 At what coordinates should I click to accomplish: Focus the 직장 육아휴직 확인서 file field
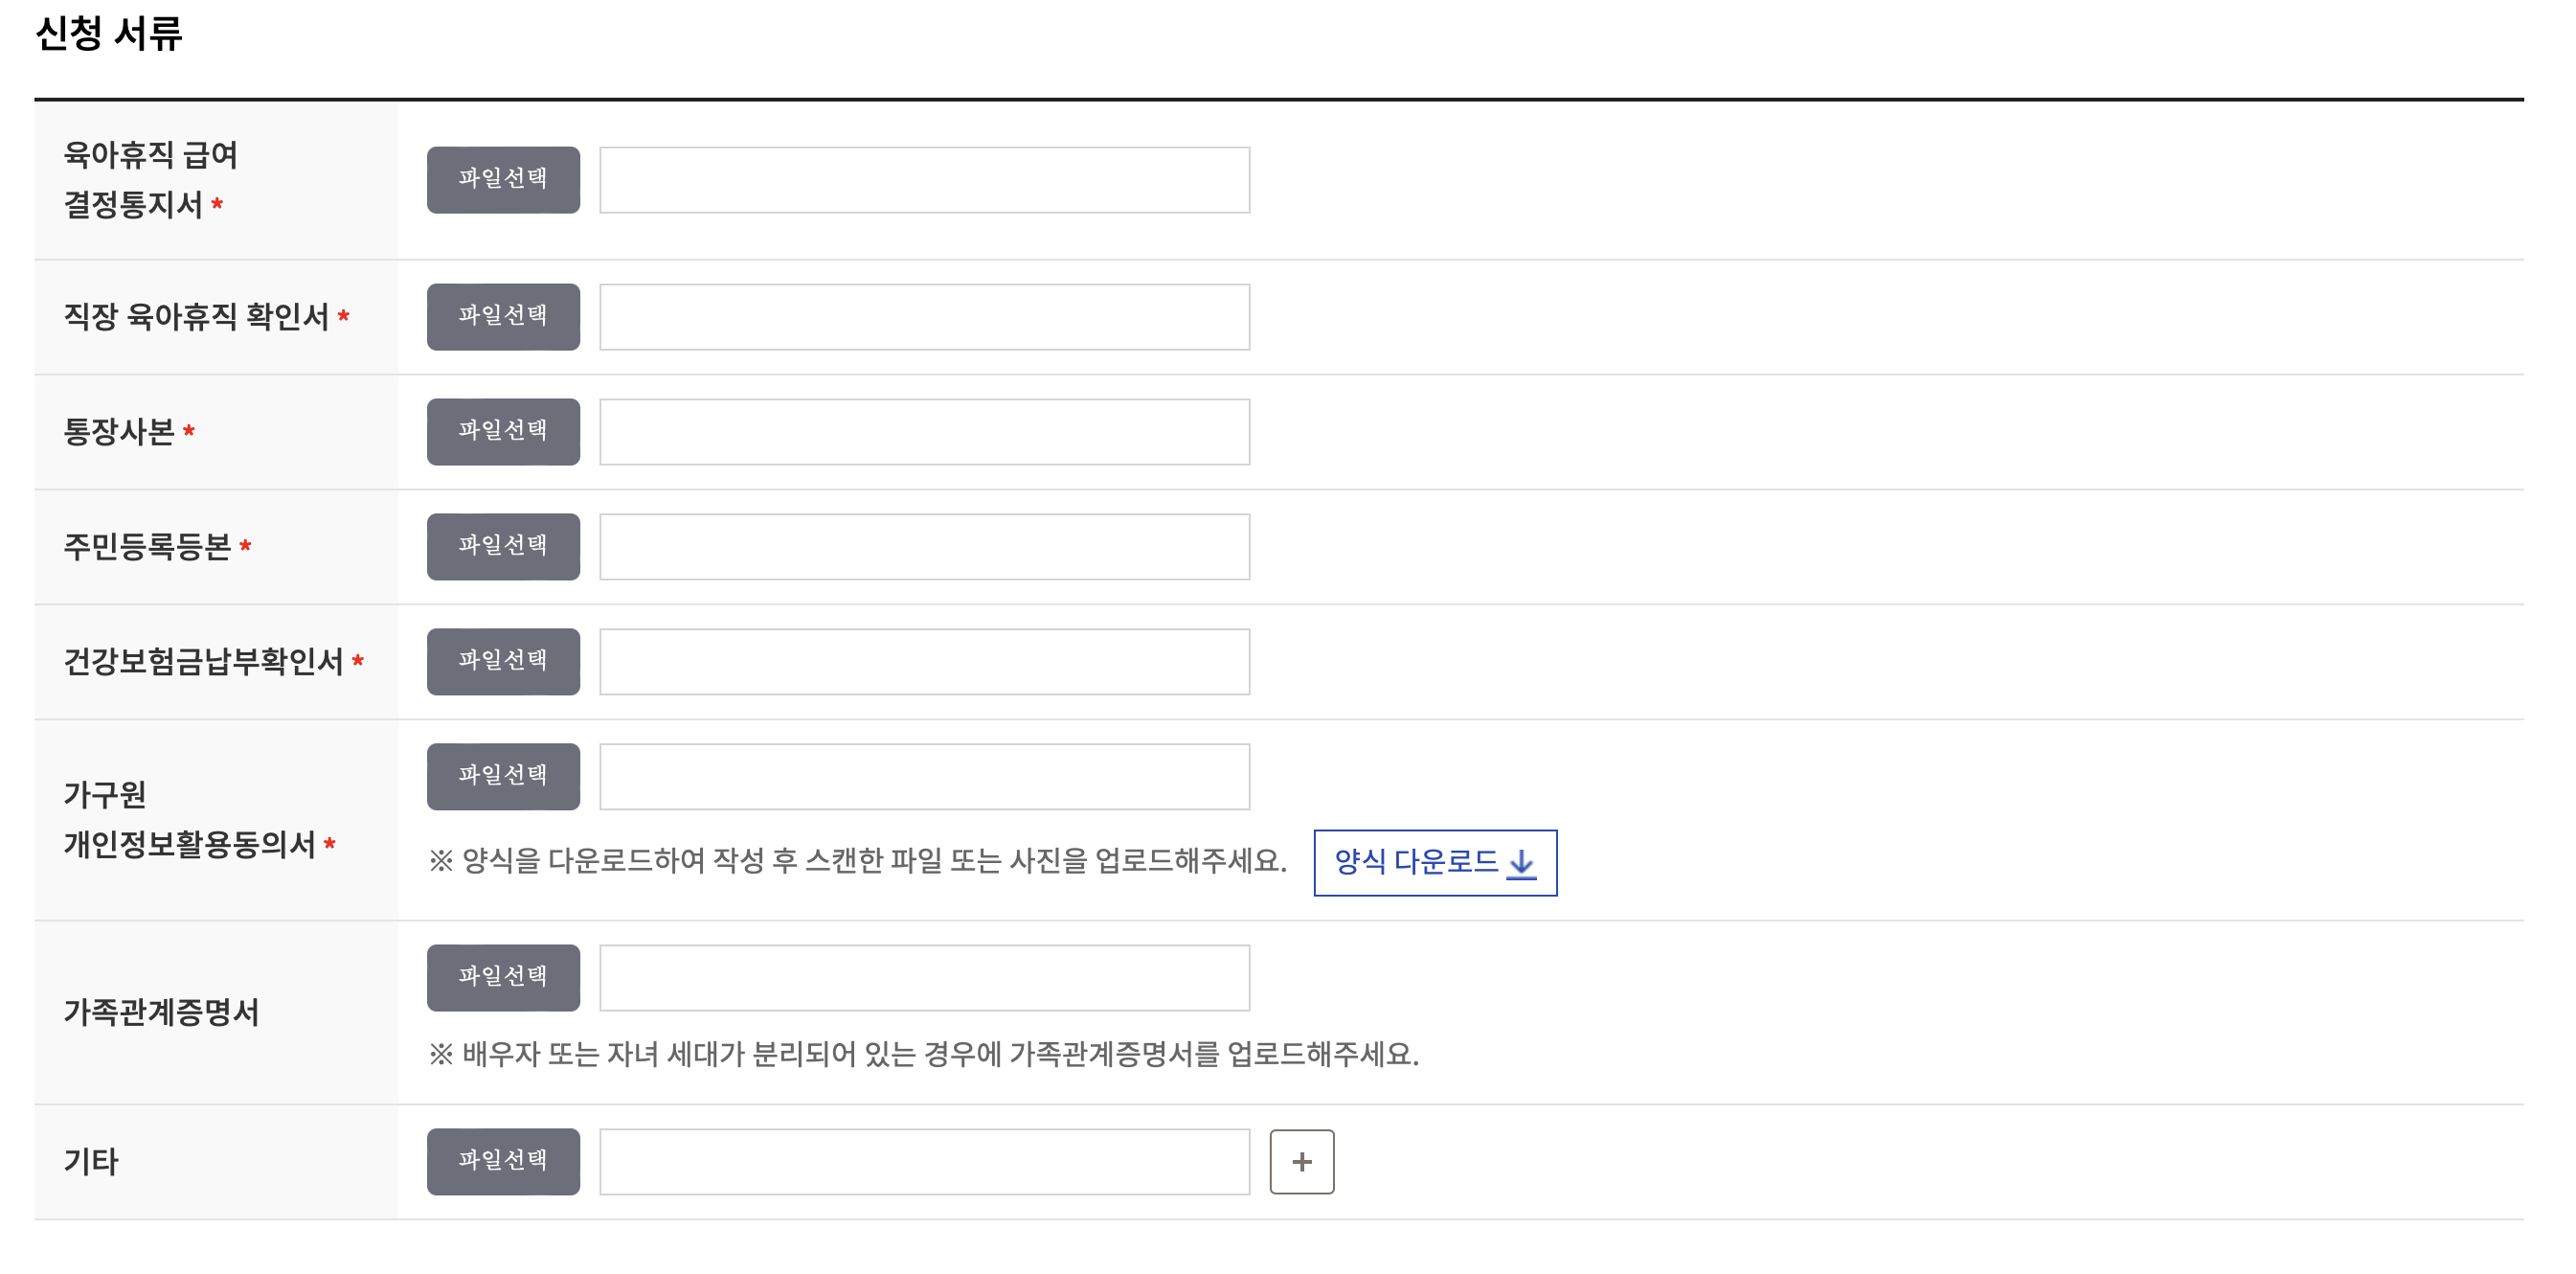[924, 317]
